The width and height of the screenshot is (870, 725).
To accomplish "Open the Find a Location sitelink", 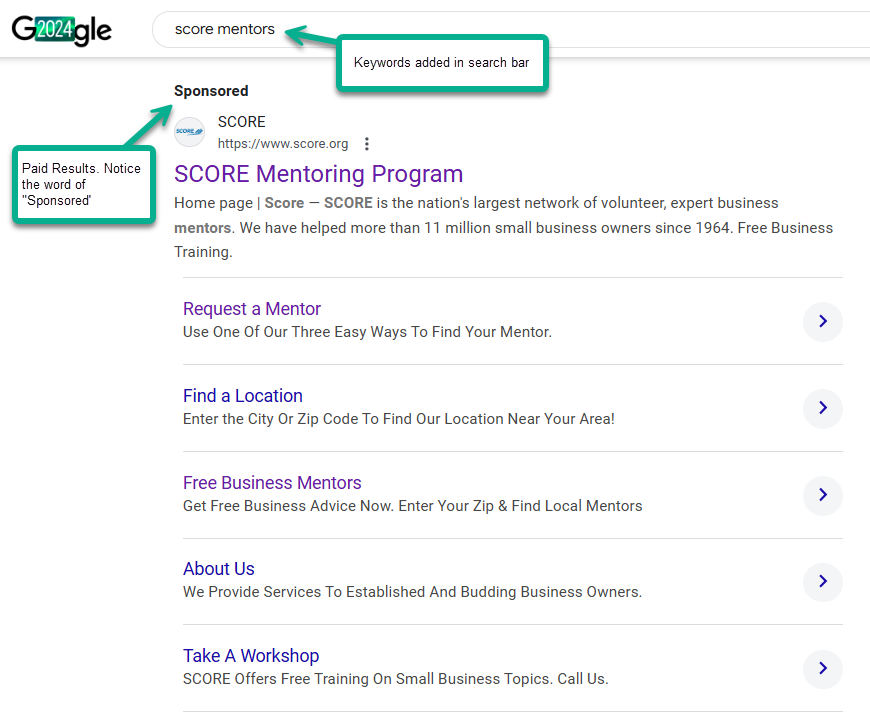I will click(x=243, y=396).
